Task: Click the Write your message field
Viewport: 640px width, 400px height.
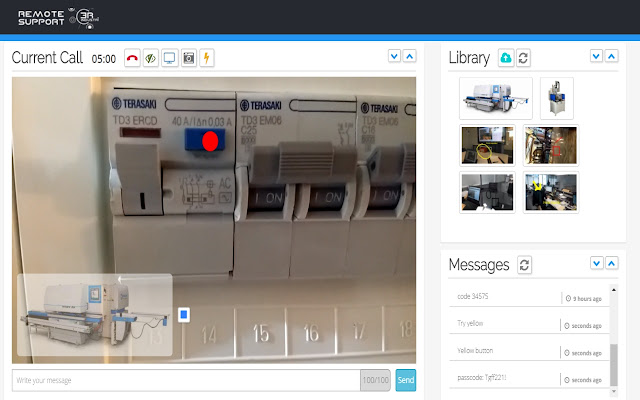Action: 186,380
